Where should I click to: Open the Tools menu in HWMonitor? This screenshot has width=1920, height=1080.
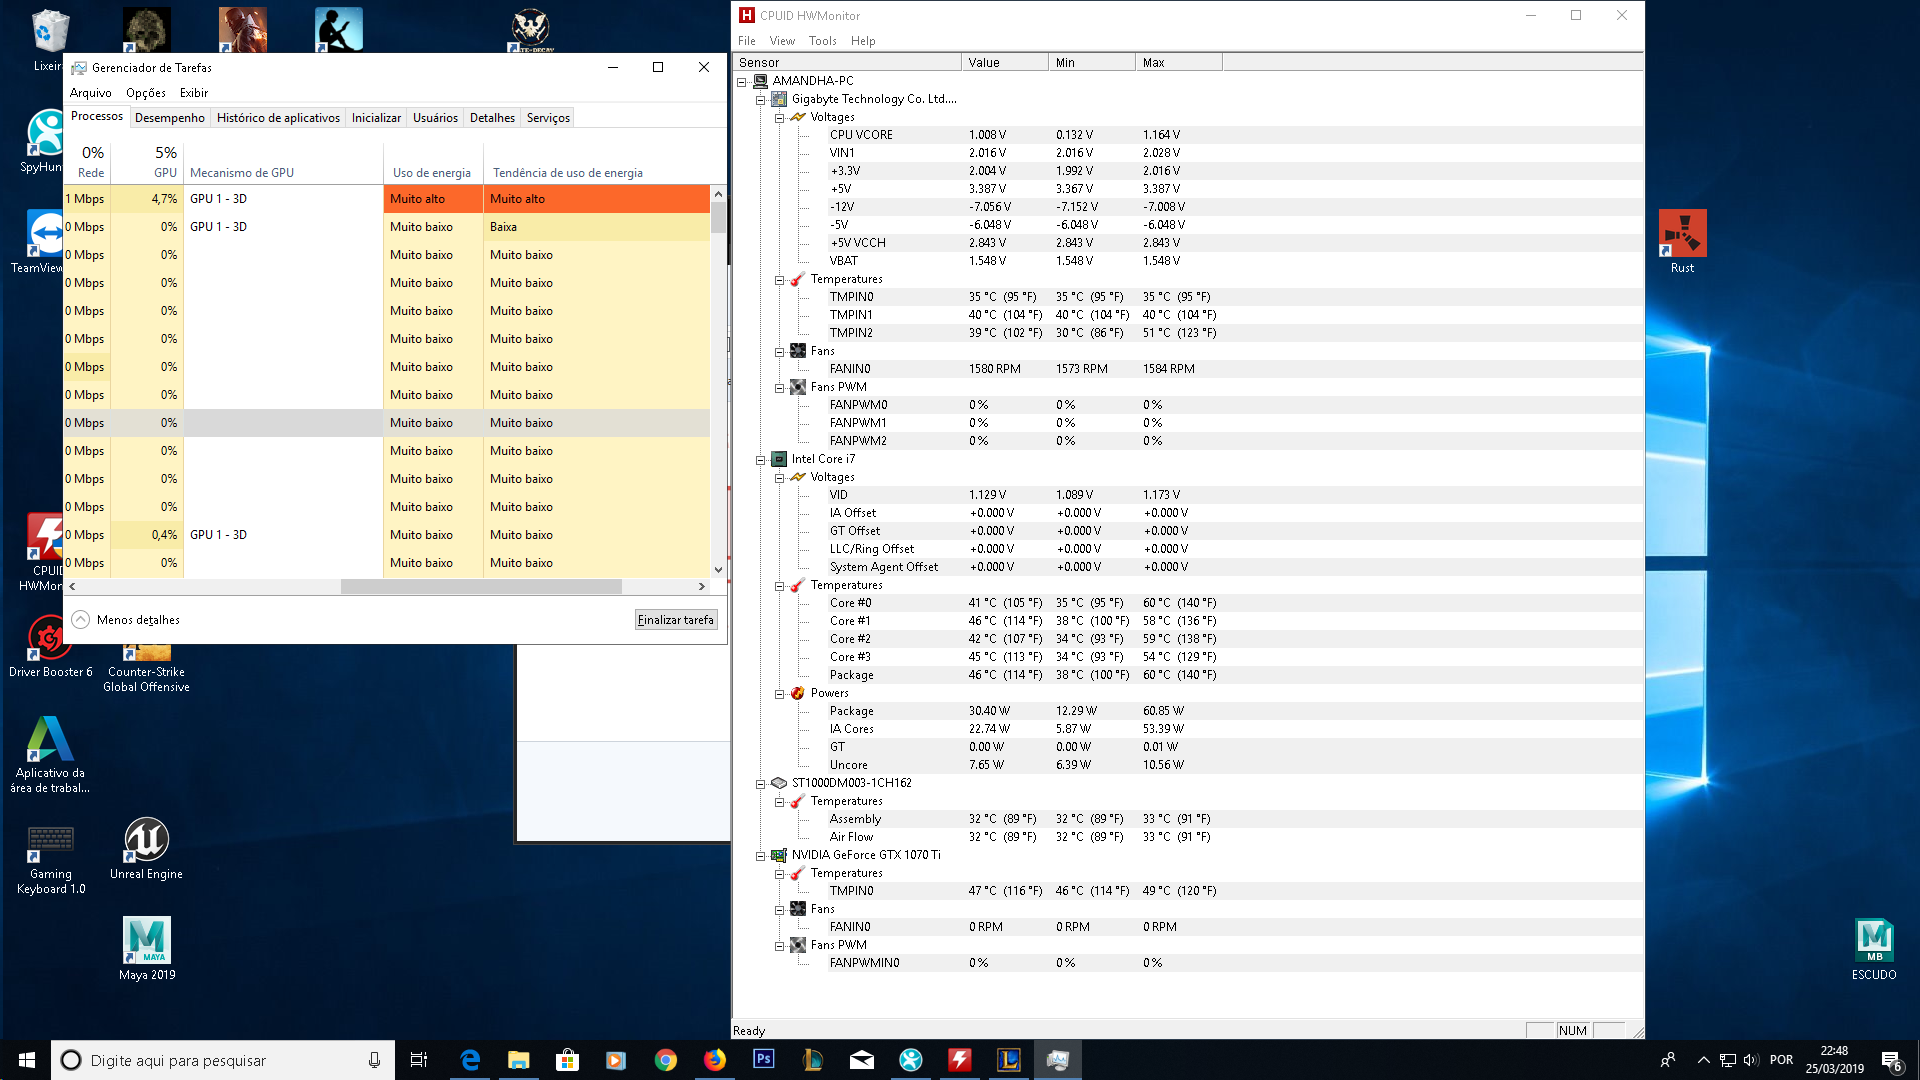pos(822,41)
